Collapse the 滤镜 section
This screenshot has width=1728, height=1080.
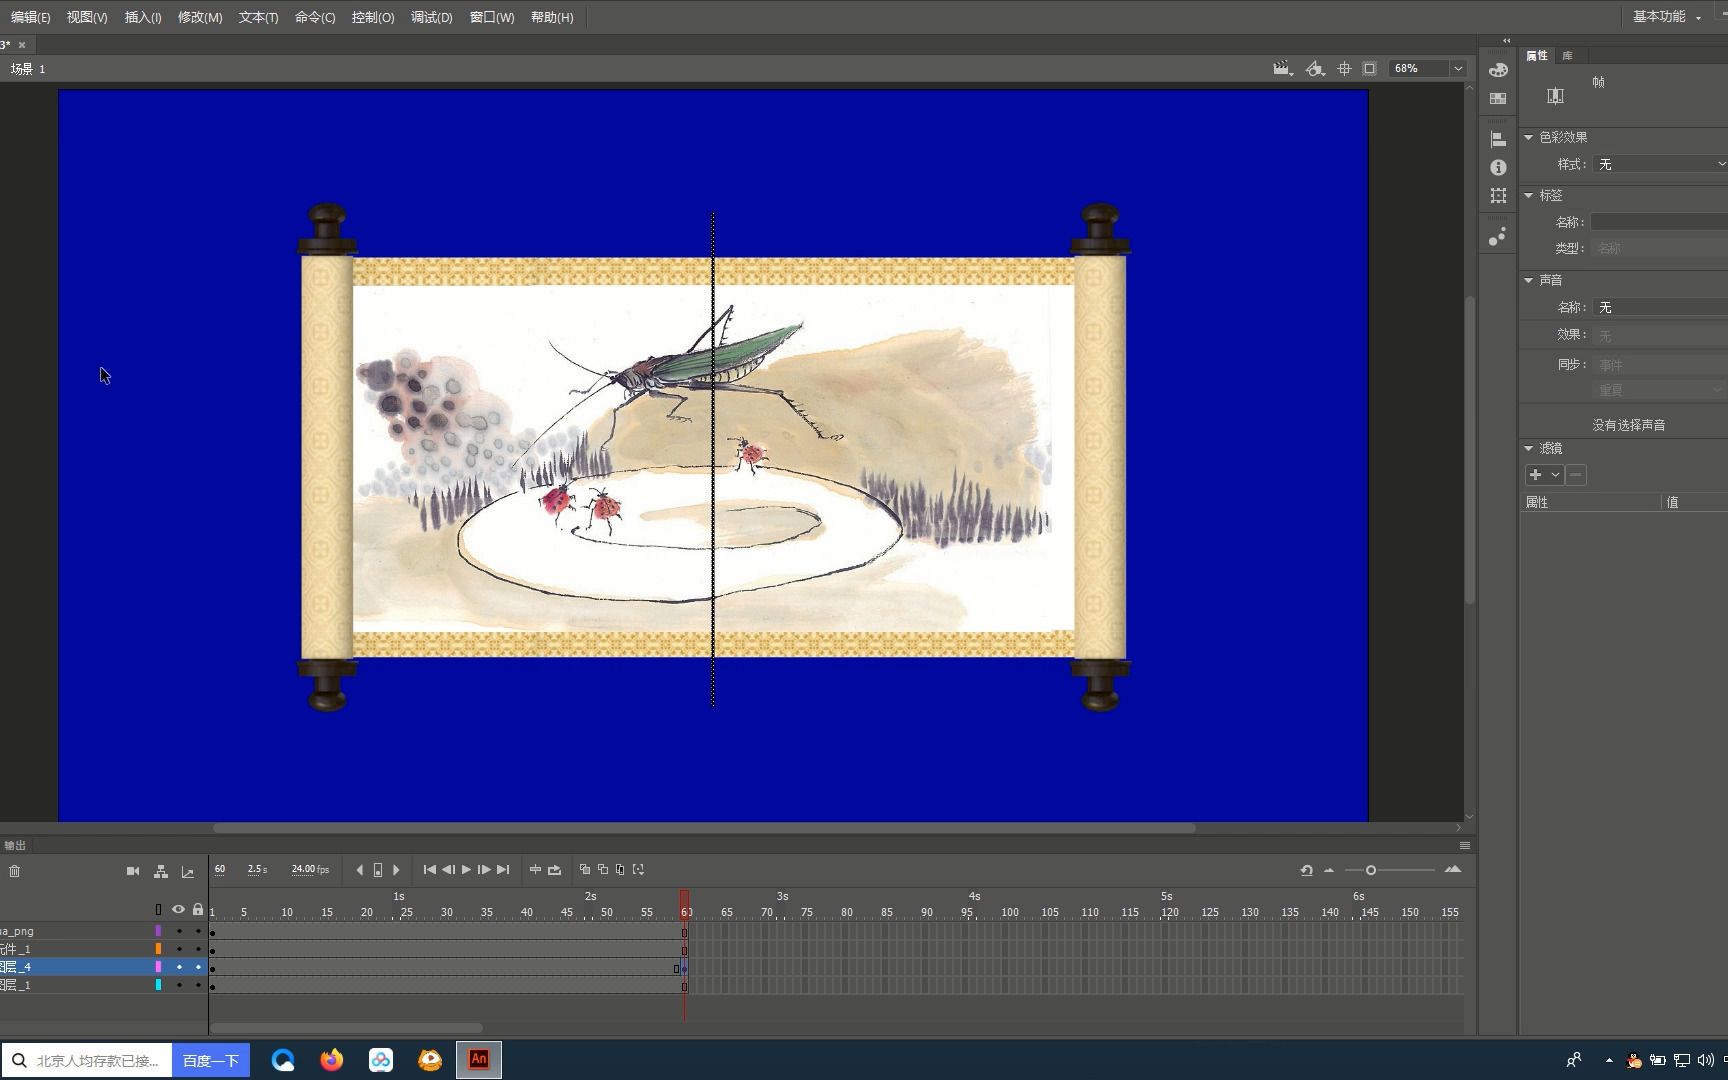pyautogui.click(x=1529, y=448)
